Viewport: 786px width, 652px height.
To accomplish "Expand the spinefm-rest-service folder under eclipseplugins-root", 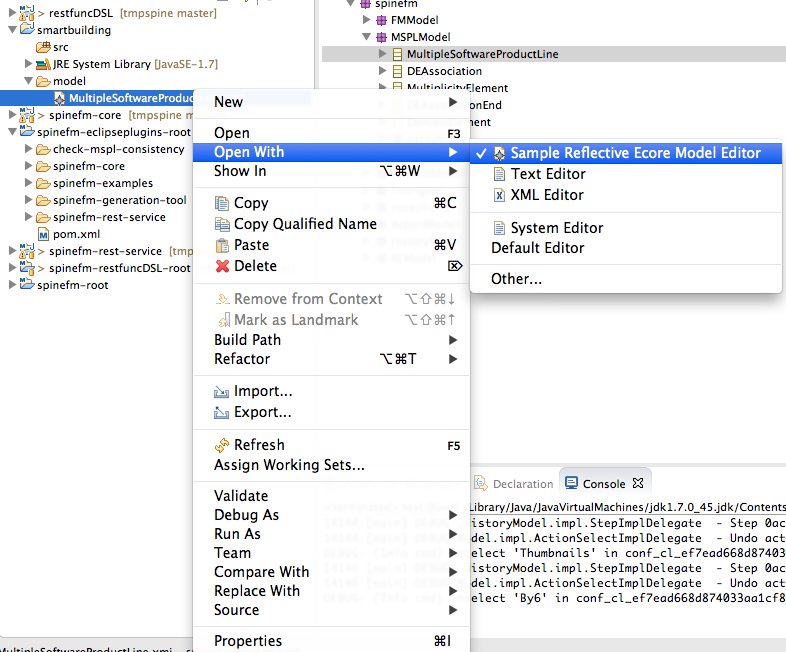I will click(x=28, y=217).
